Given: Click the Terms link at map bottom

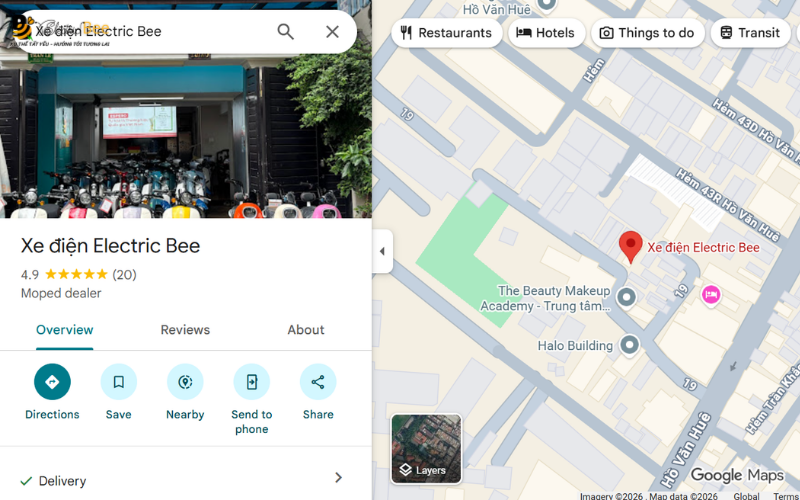Looking at the screenshot, I should pos(786,496).
